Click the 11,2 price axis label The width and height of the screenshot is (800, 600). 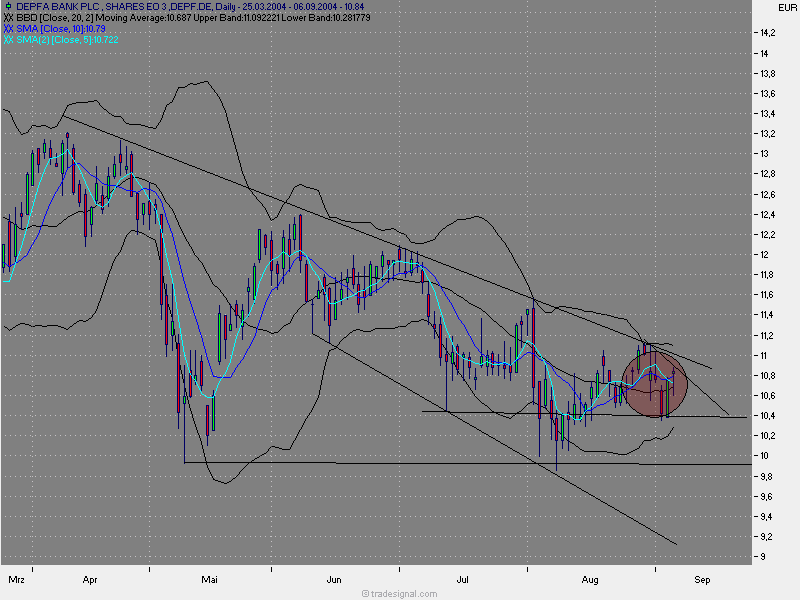click(767, 335)
